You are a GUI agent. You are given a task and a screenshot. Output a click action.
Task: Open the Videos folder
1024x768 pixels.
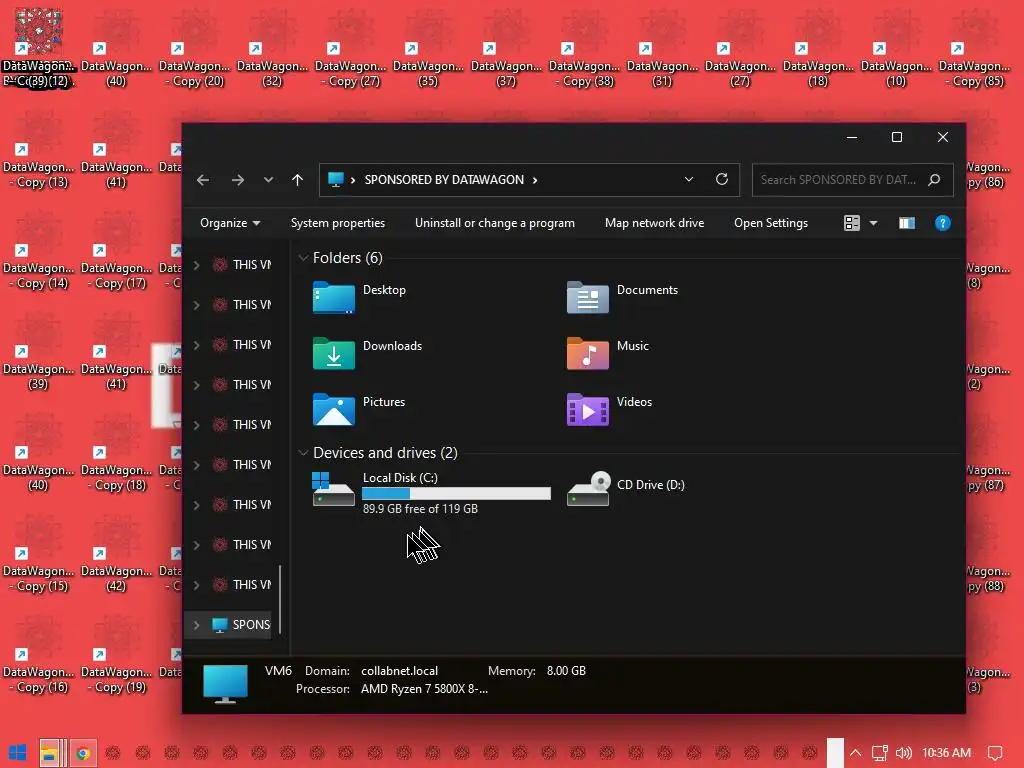click(x=610, y=409)
